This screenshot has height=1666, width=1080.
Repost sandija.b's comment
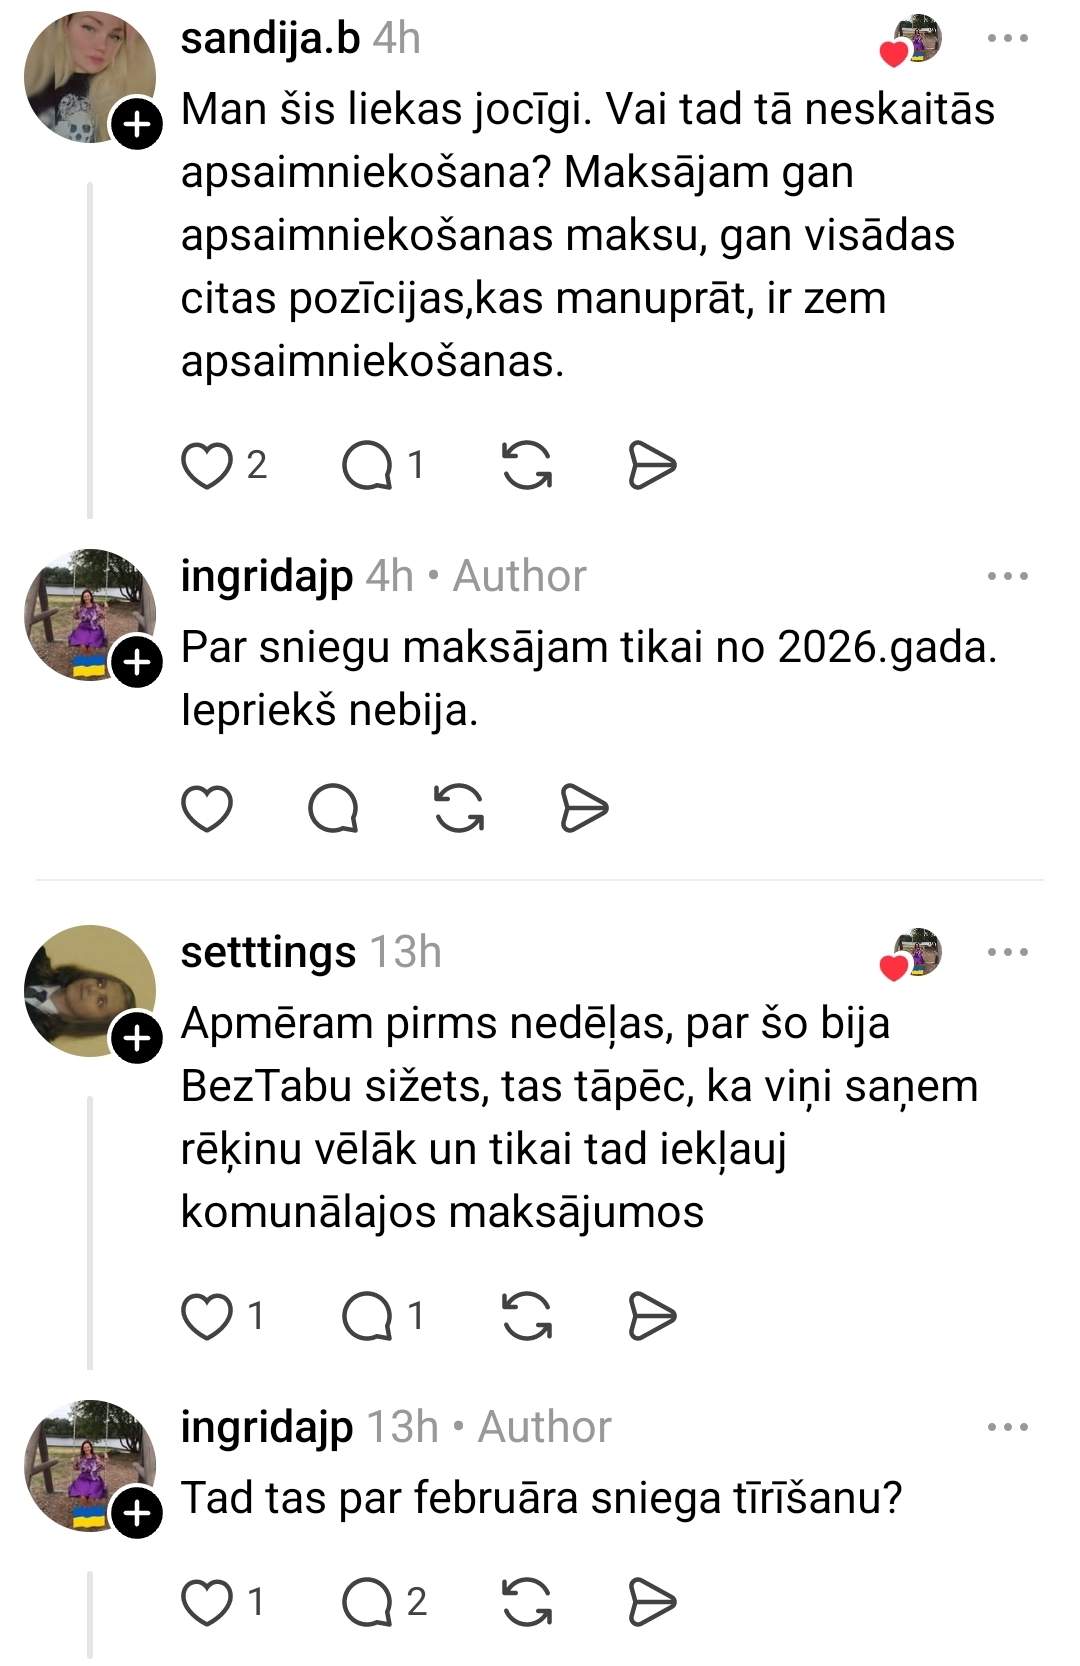click(x=527, y=466)
